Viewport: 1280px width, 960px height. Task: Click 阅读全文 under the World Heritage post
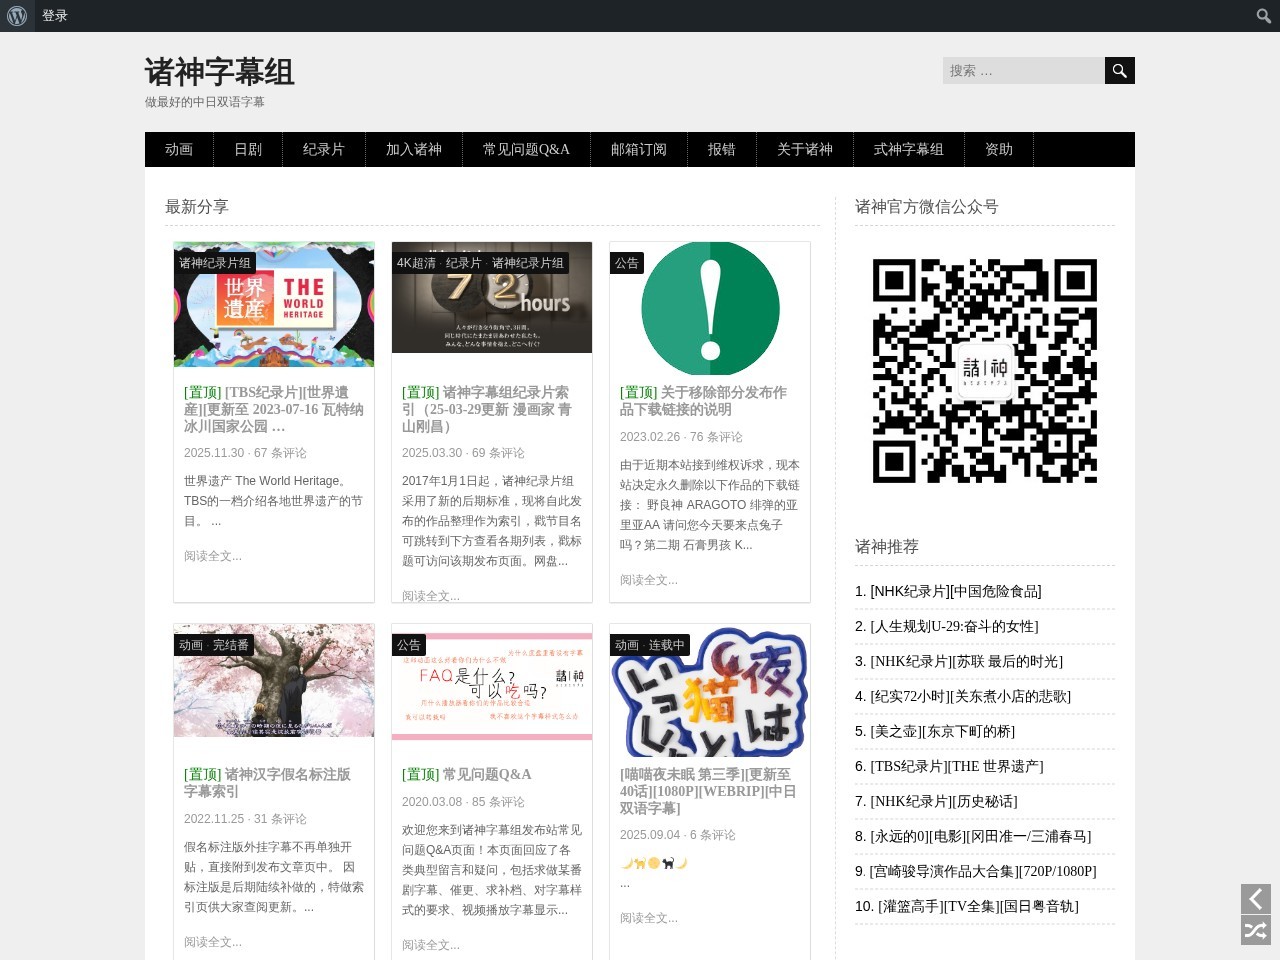pos(212,556)
